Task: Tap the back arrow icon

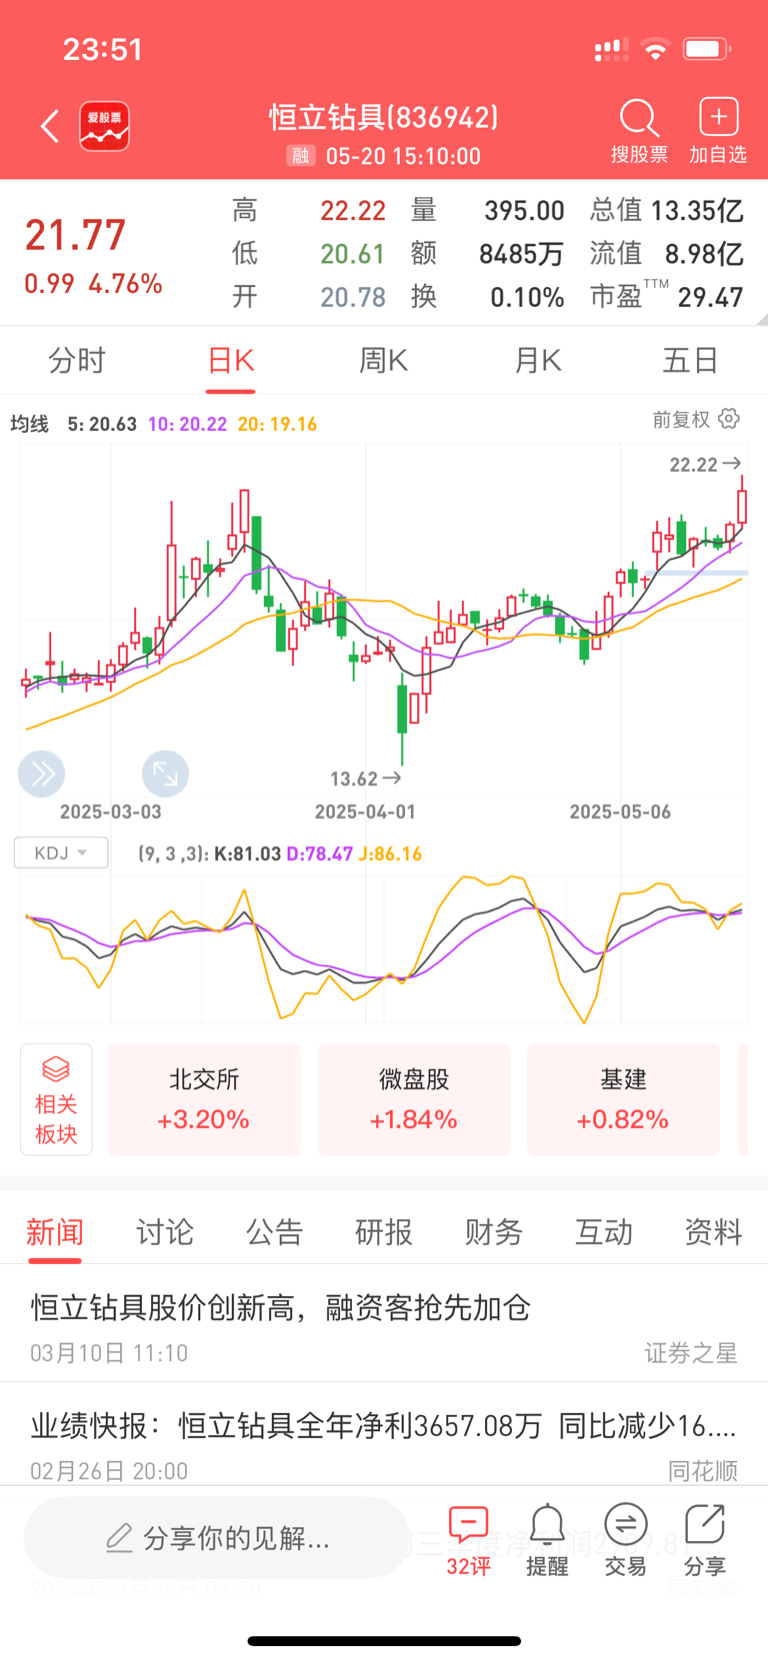Action: (x=50, y=127)
